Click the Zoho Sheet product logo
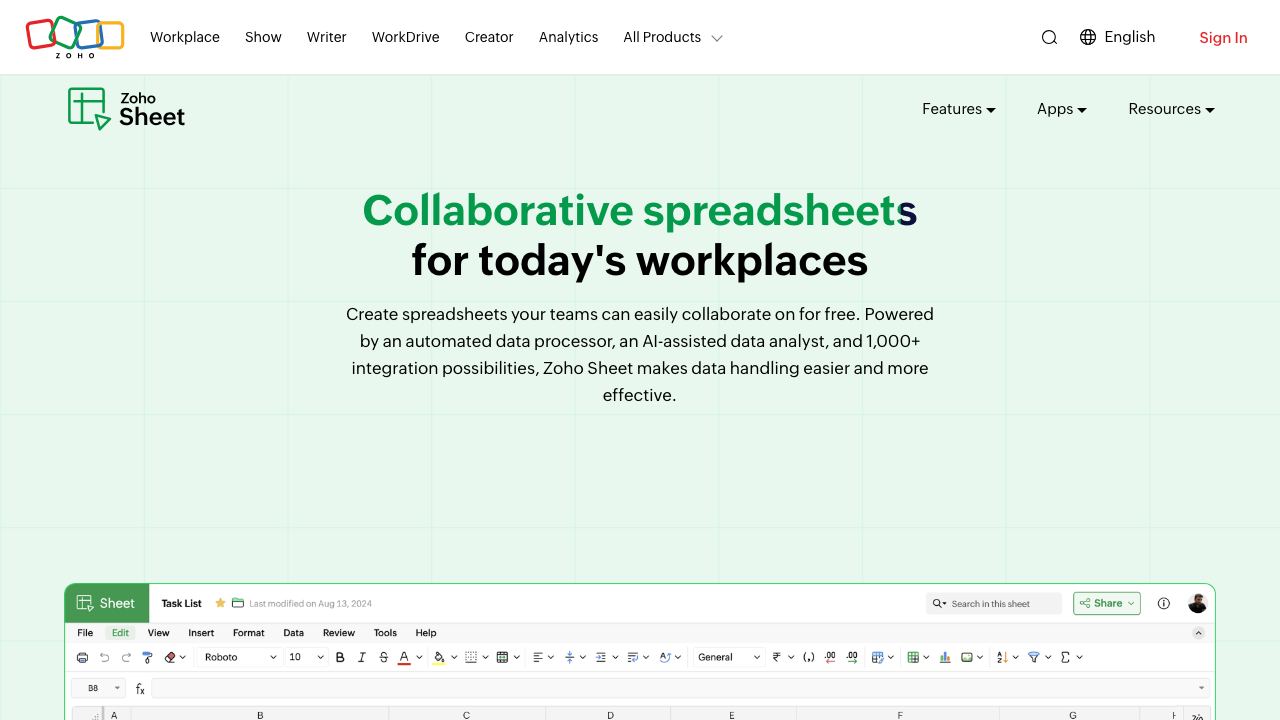Screen dimensions: 1280x720 [x=127, y=109]
